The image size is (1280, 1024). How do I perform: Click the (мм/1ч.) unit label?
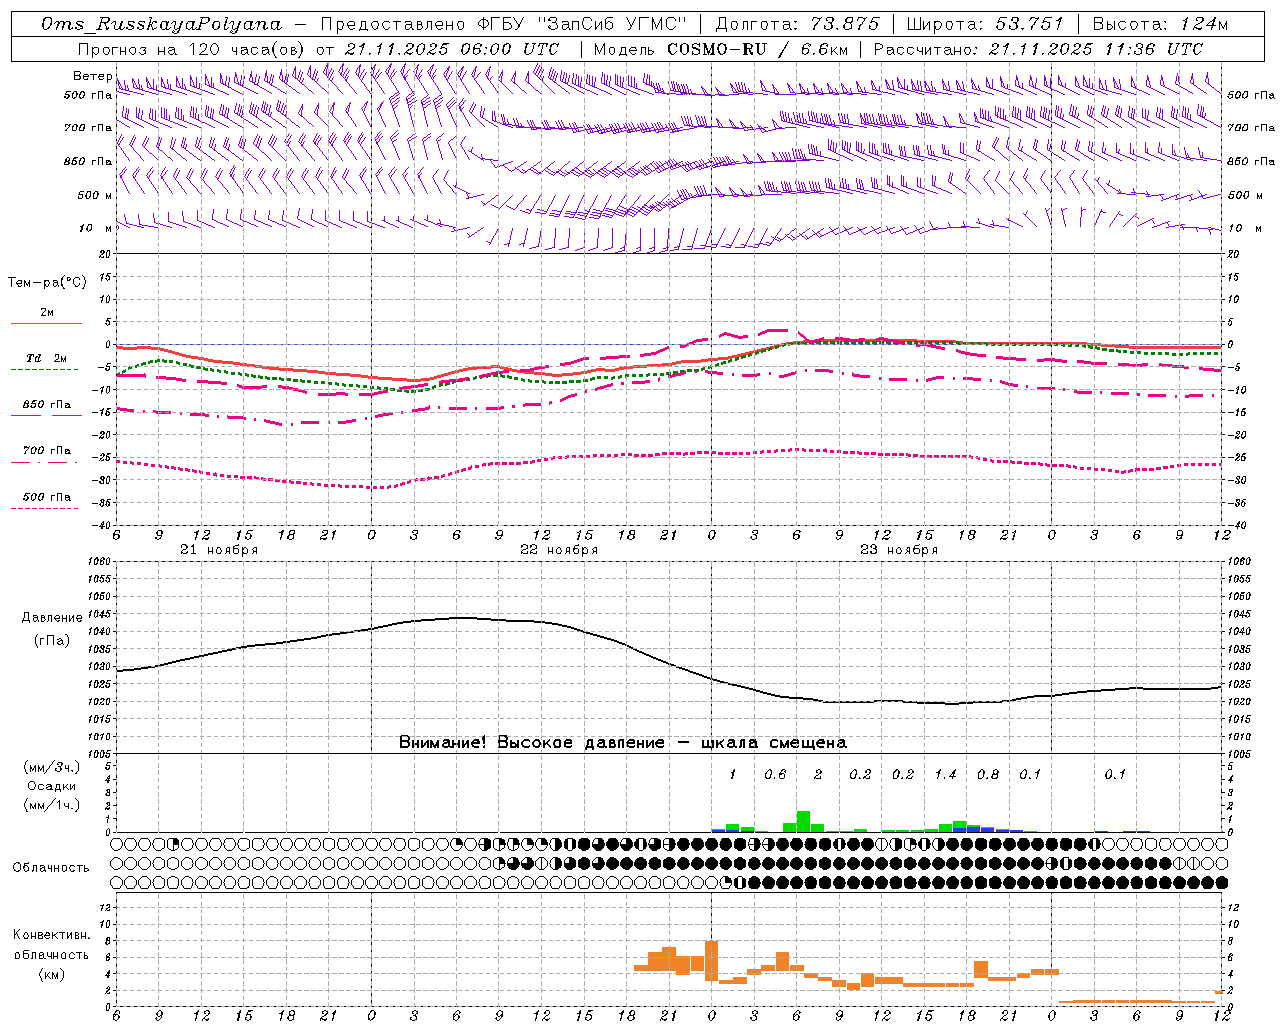pos(51,805)
